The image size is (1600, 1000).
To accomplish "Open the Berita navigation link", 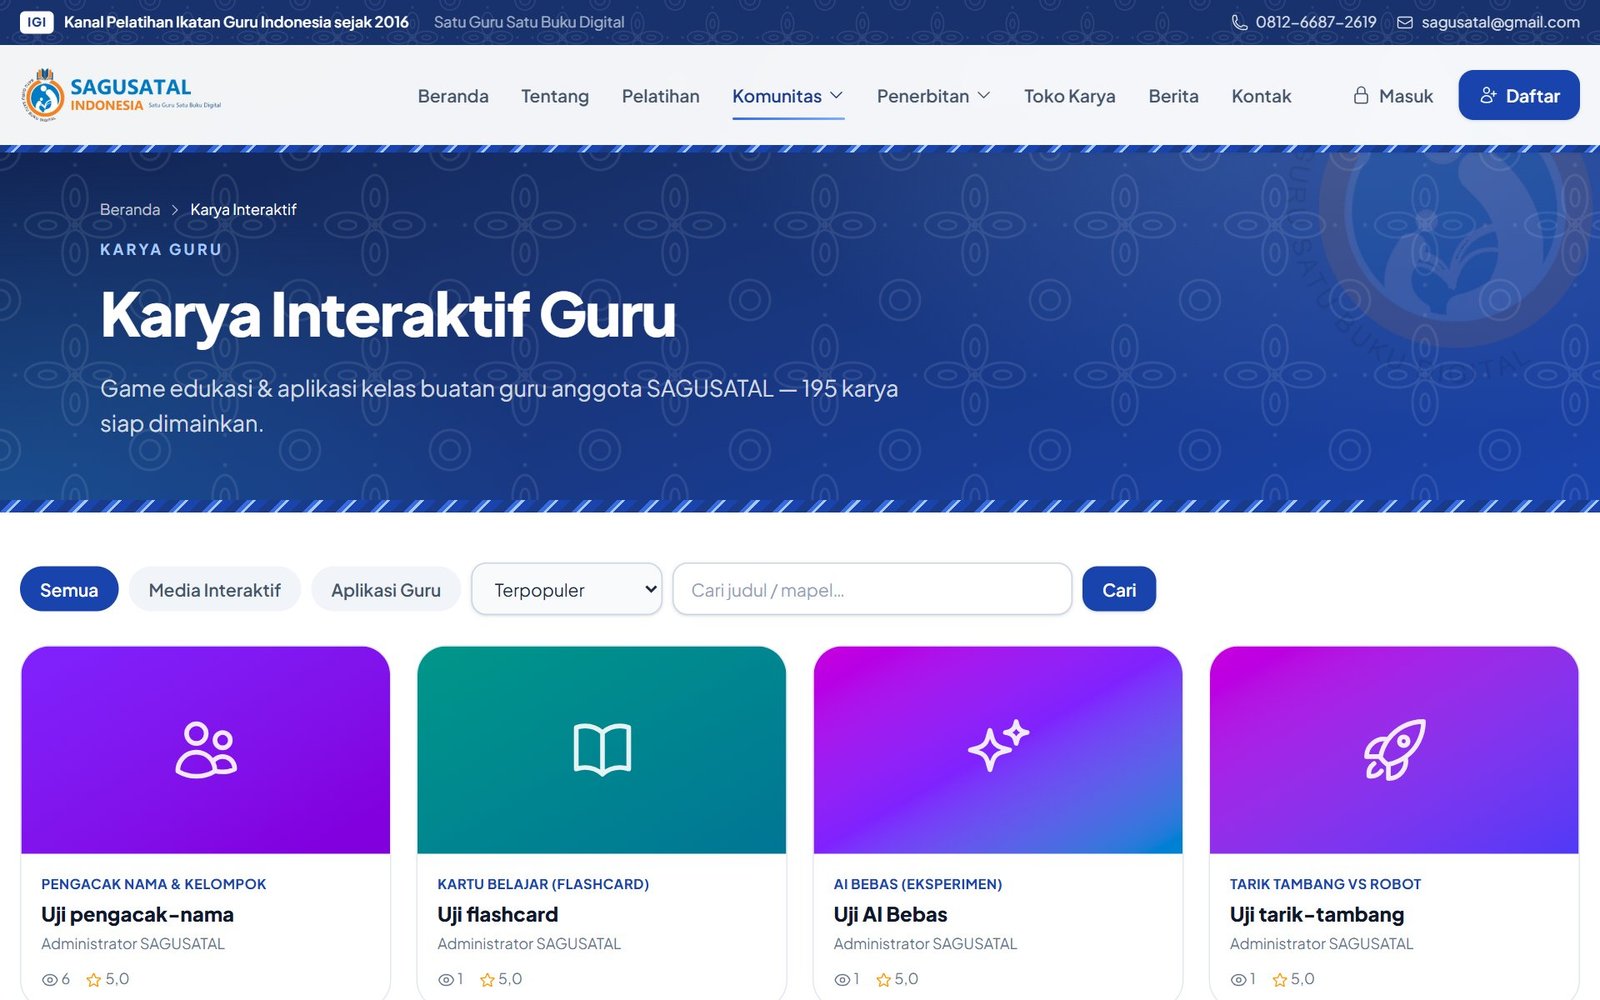I will (x=1174, y=96).
